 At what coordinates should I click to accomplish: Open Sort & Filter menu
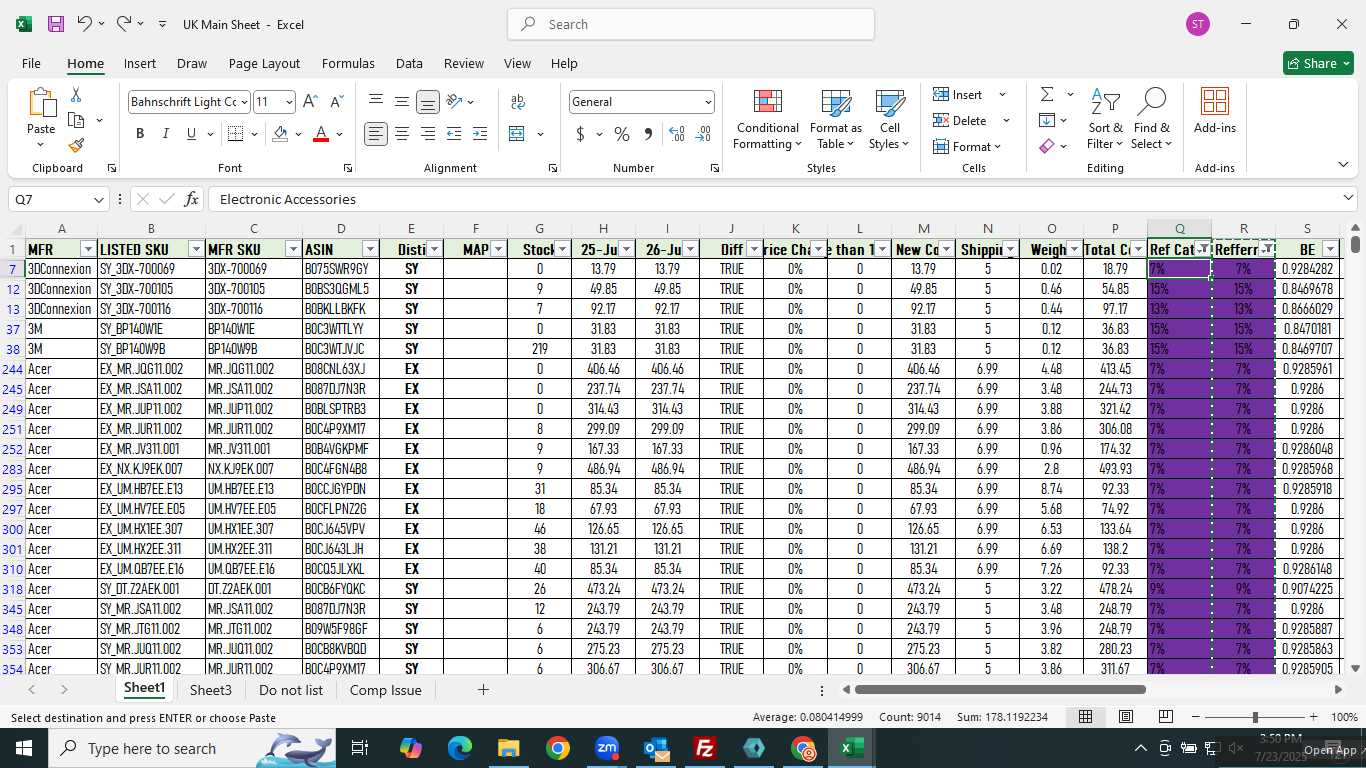(1105, 120)
